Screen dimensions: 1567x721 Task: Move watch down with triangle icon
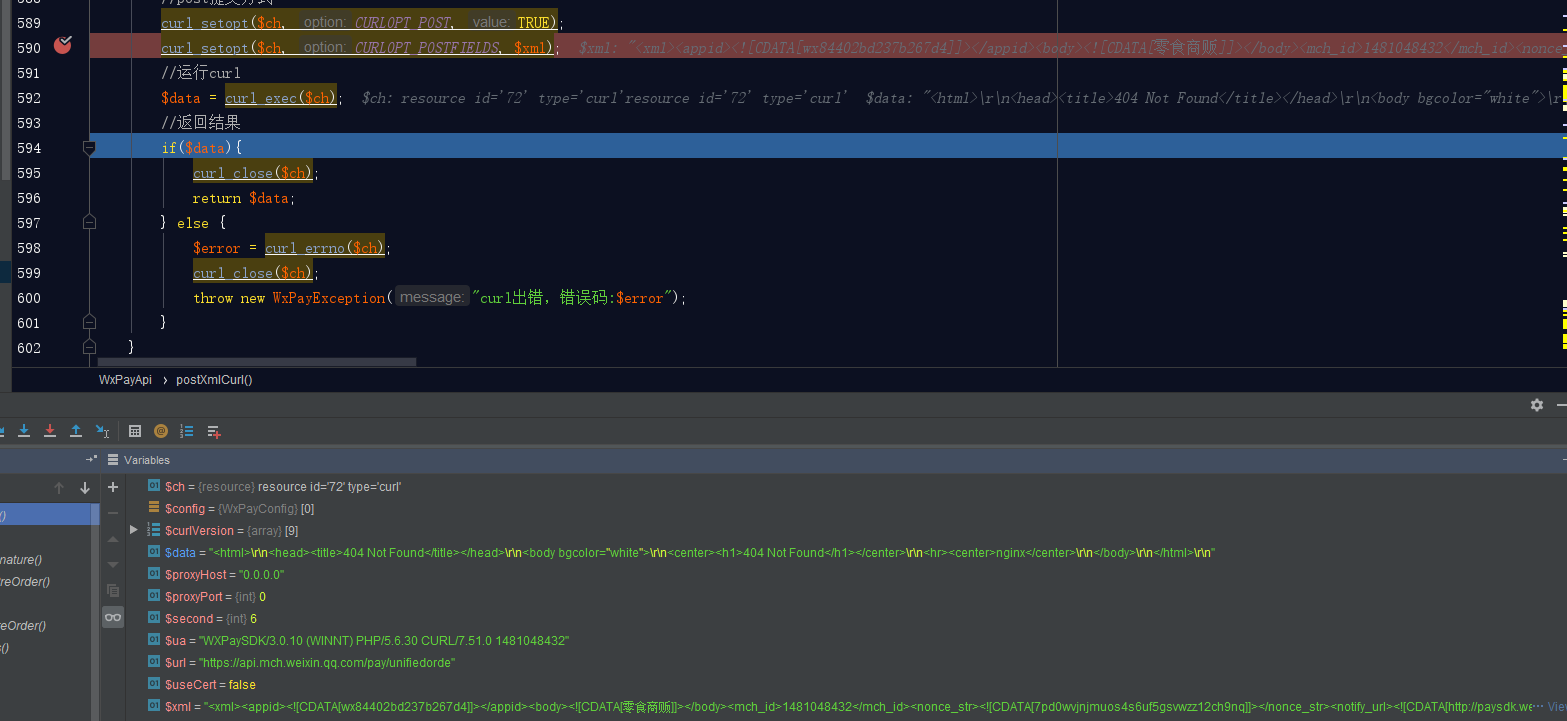pos(113,565)
